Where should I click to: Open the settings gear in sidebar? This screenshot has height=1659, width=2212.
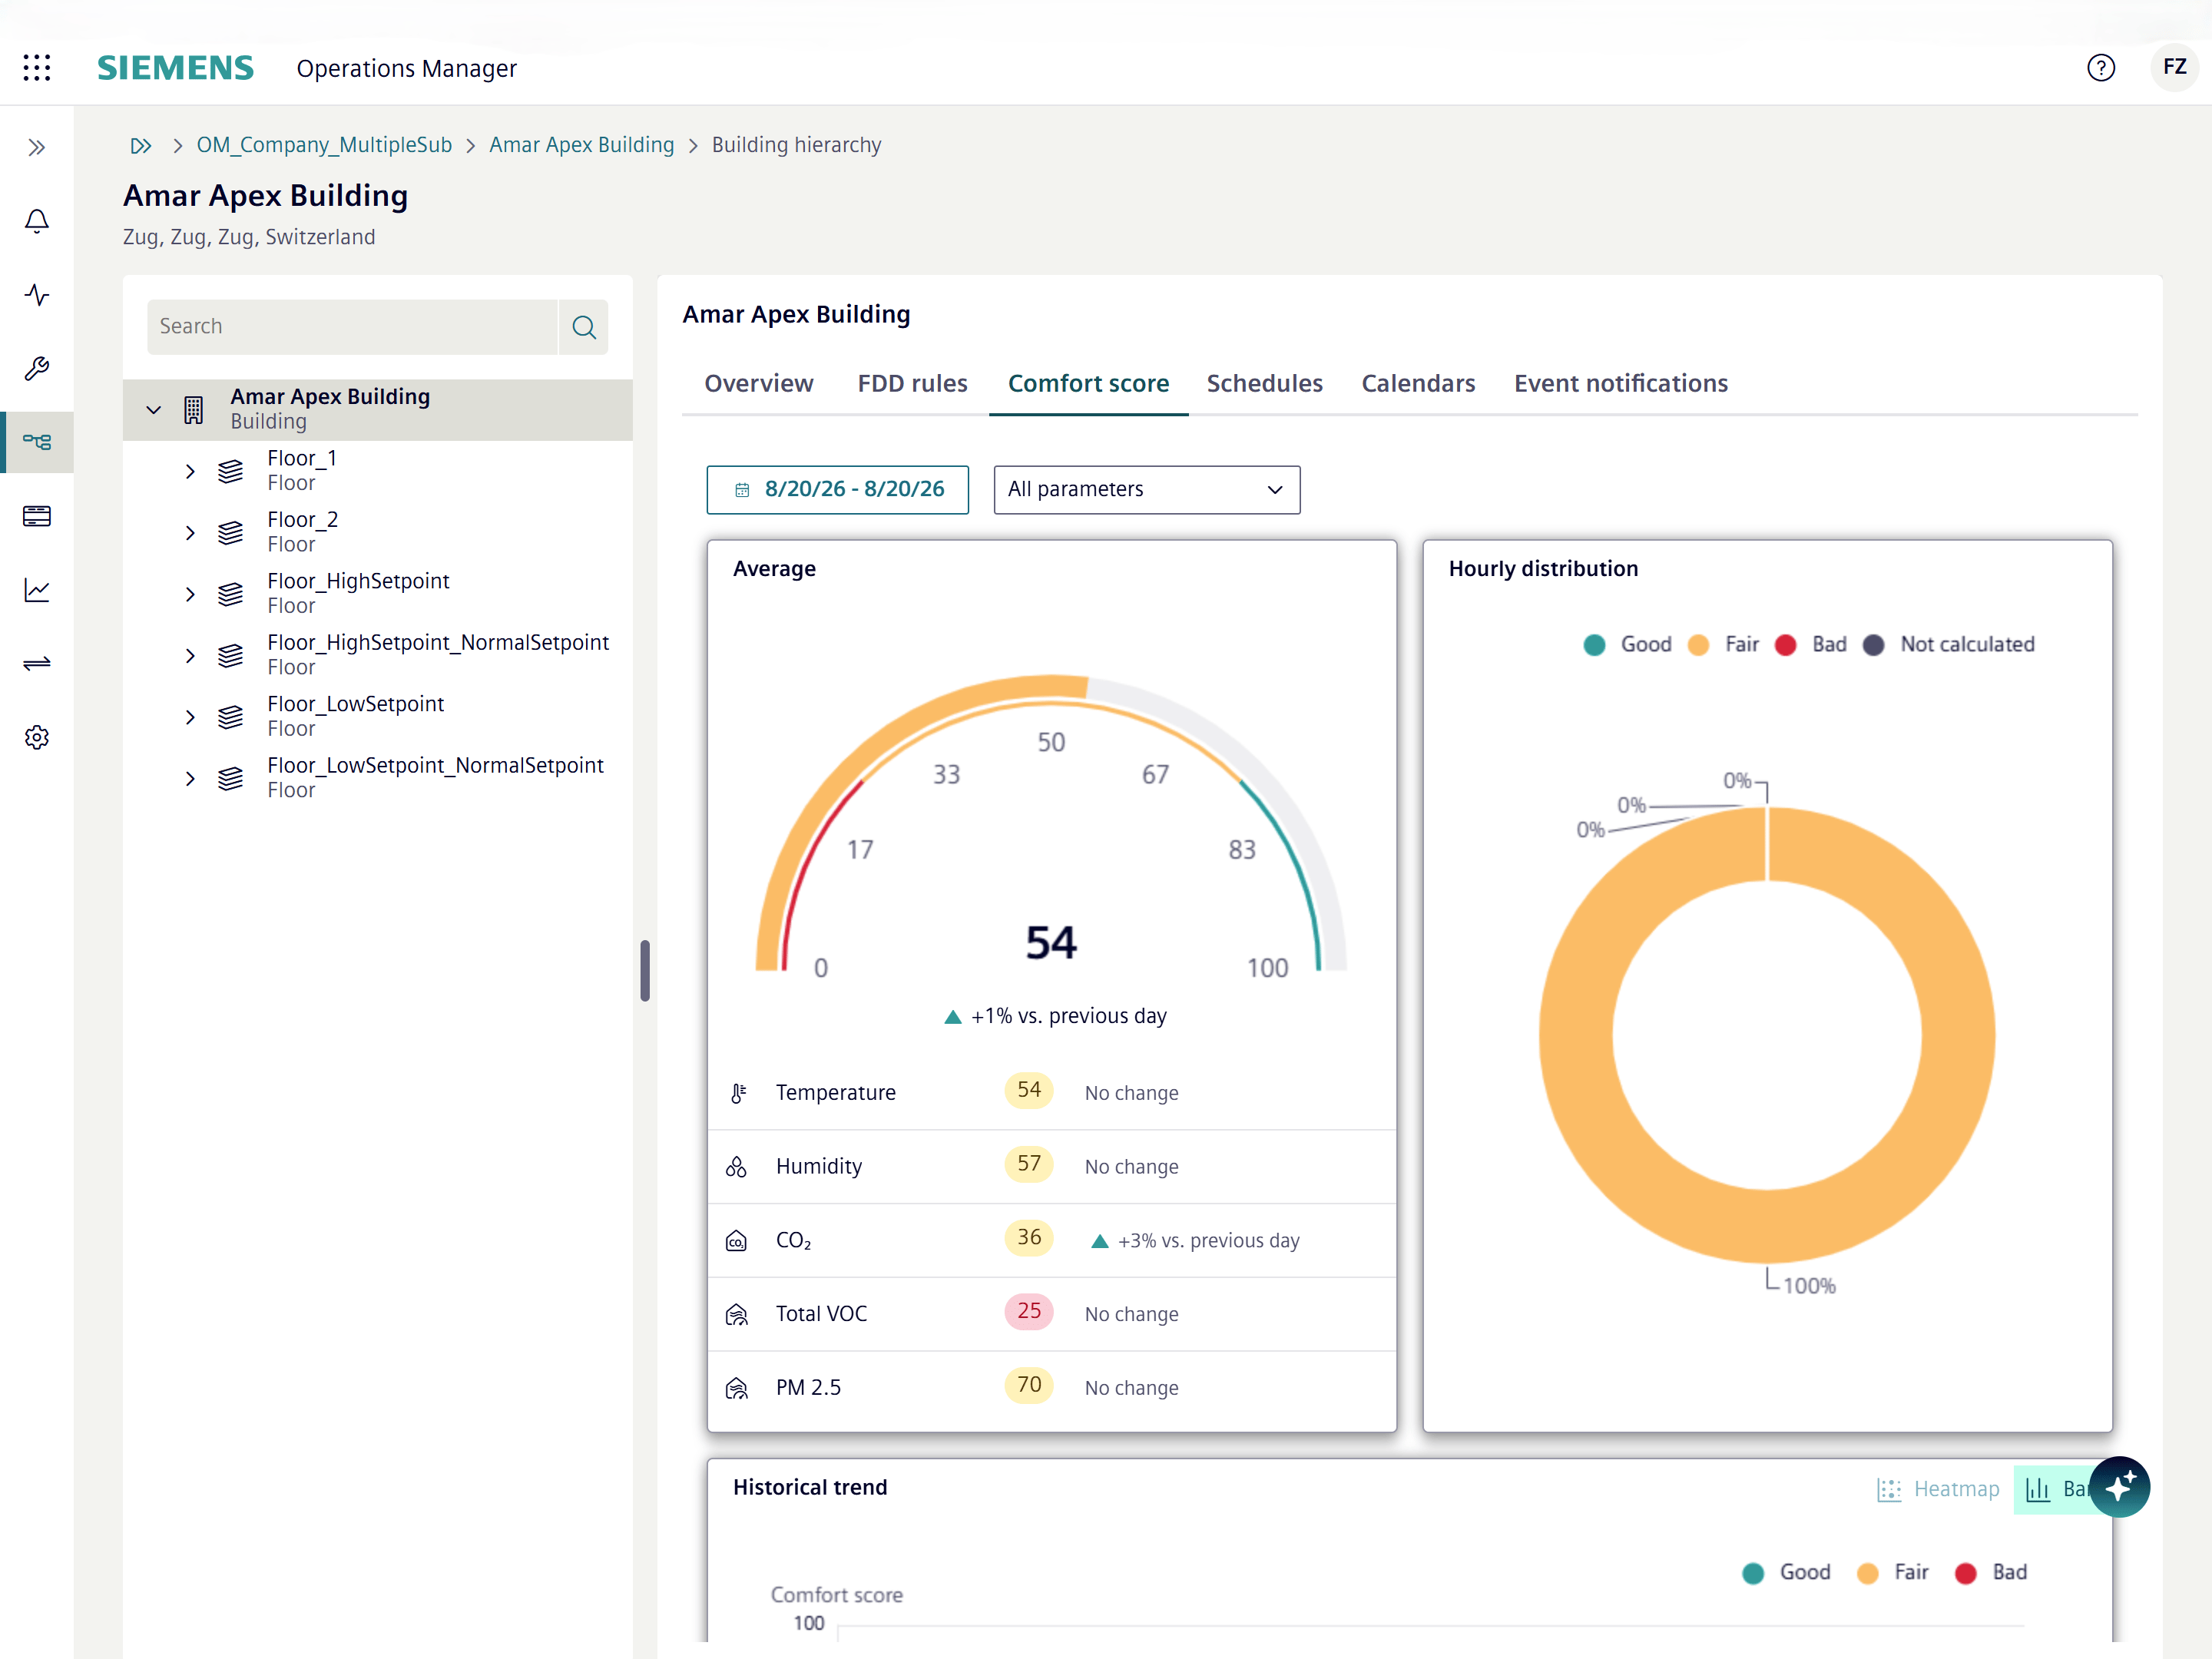(37, 738)
